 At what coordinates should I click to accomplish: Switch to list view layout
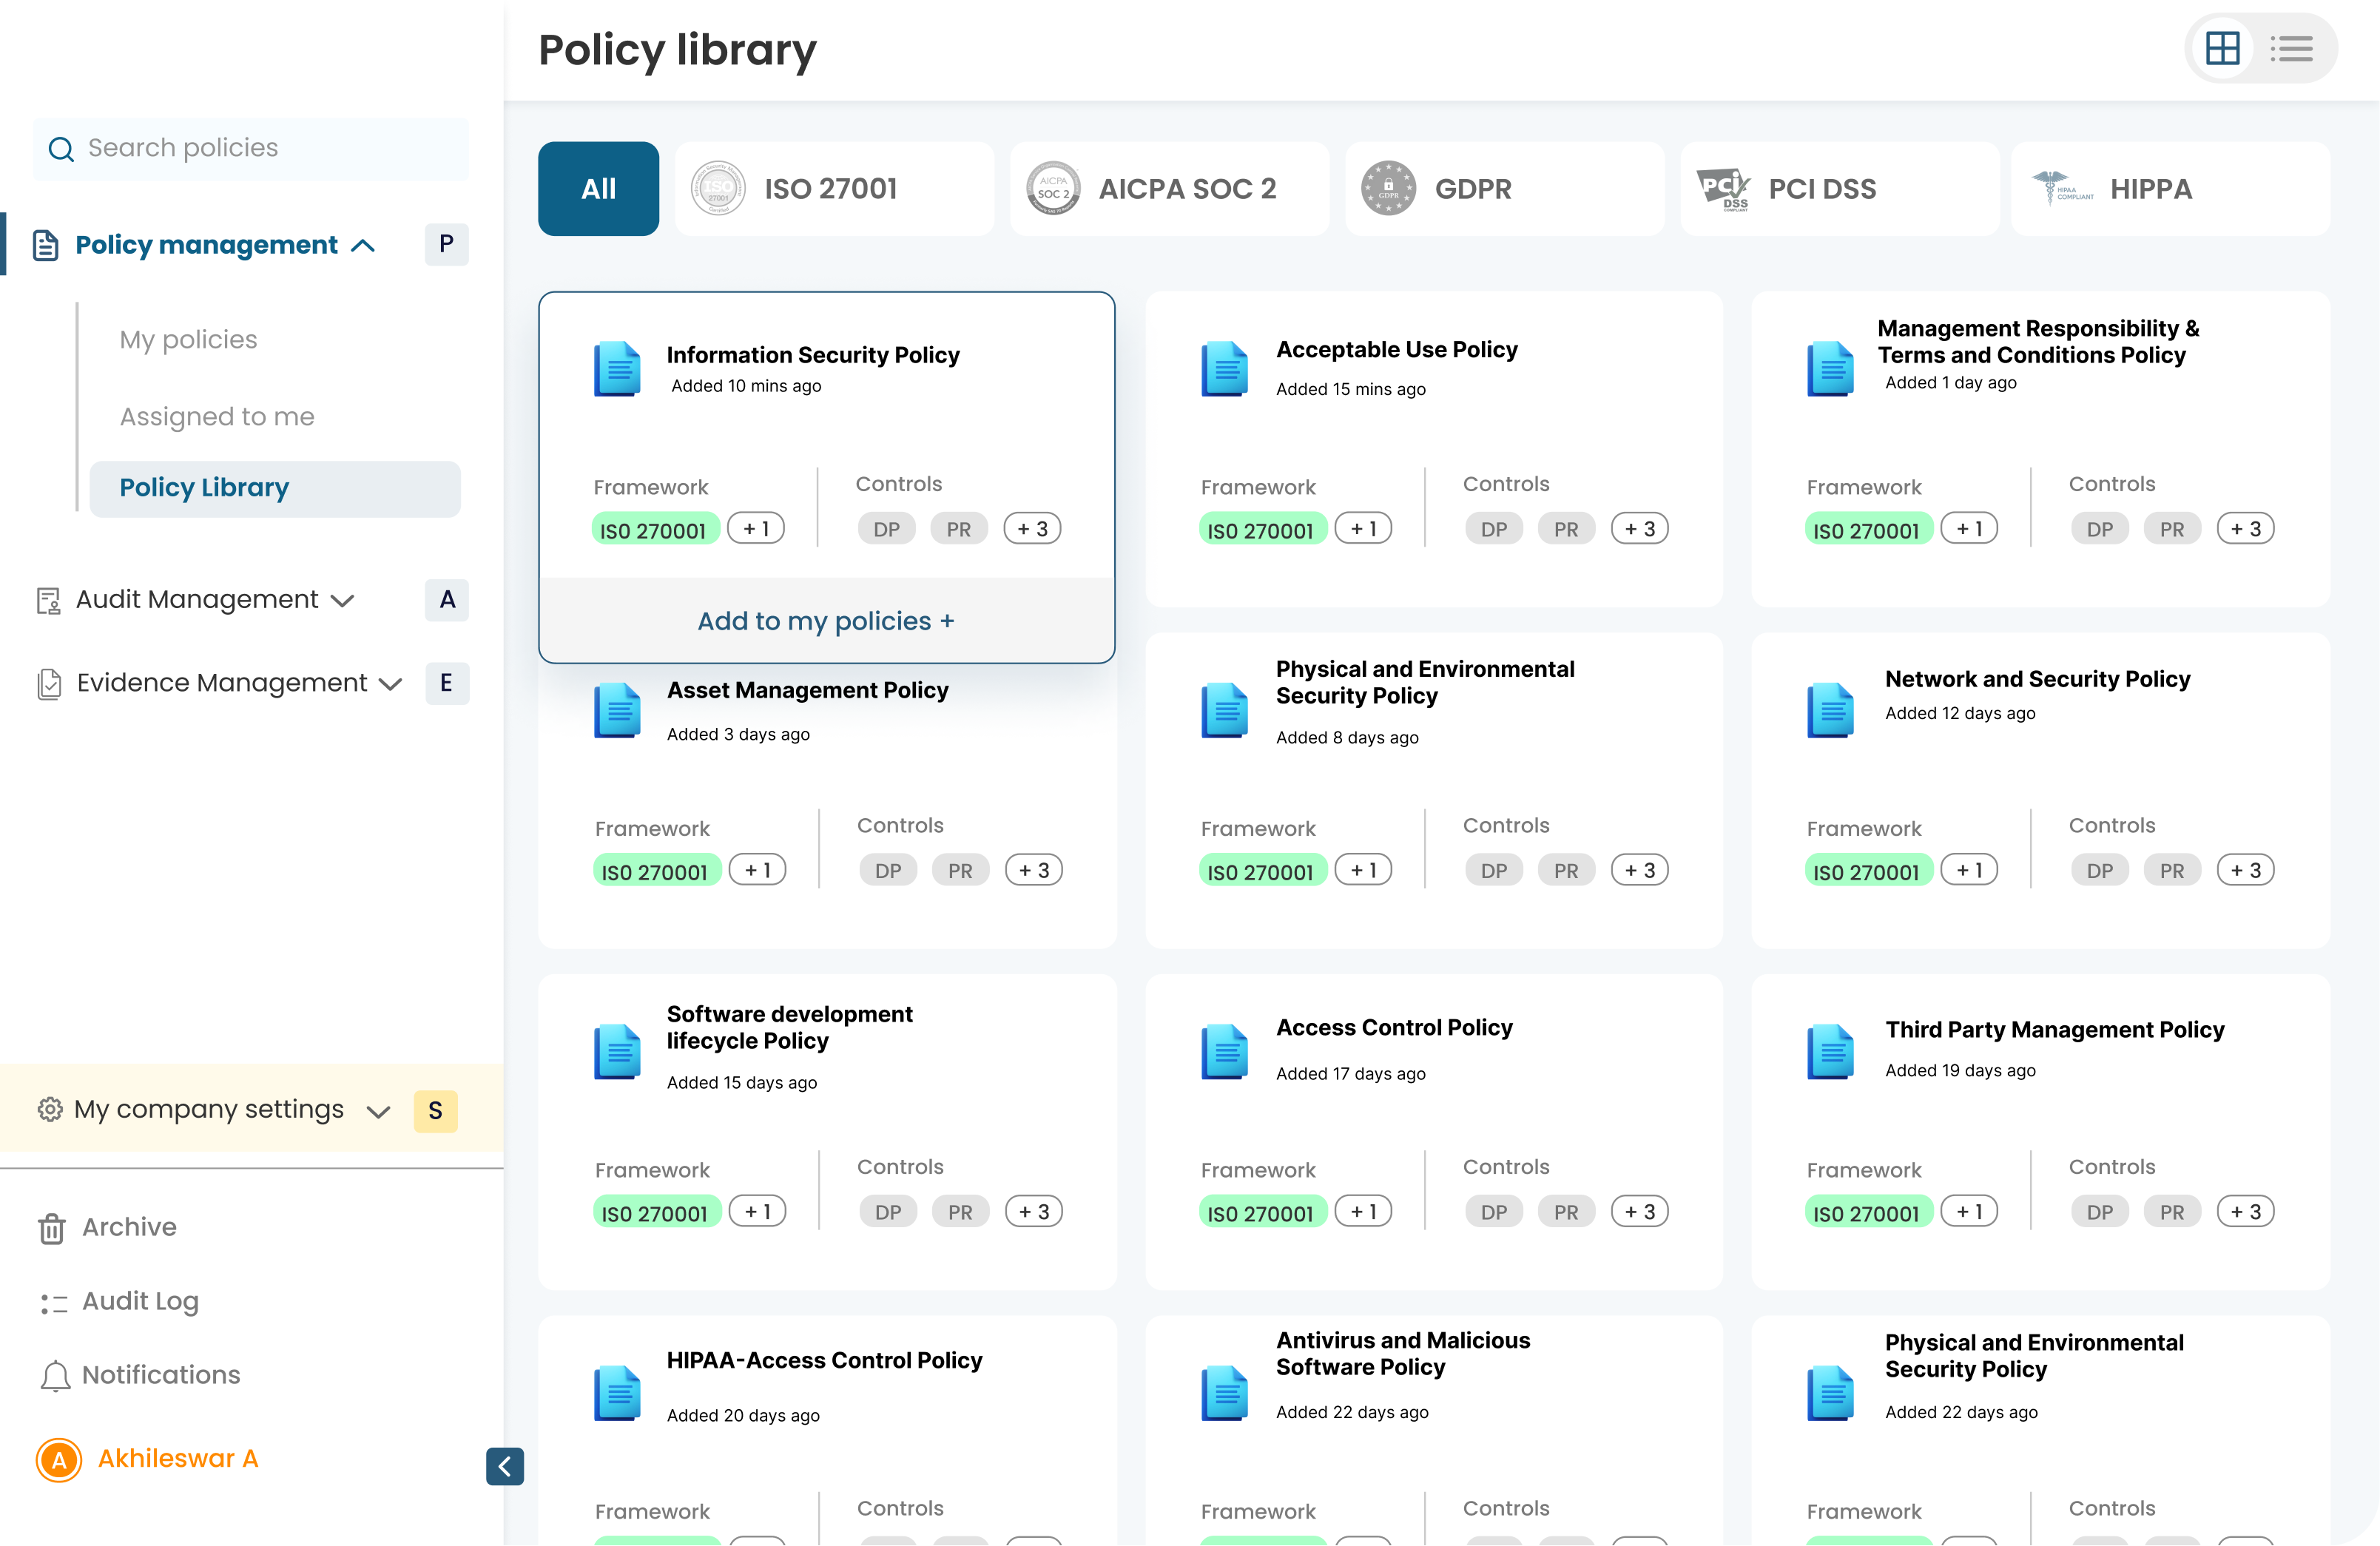[x=2291, y=48]
